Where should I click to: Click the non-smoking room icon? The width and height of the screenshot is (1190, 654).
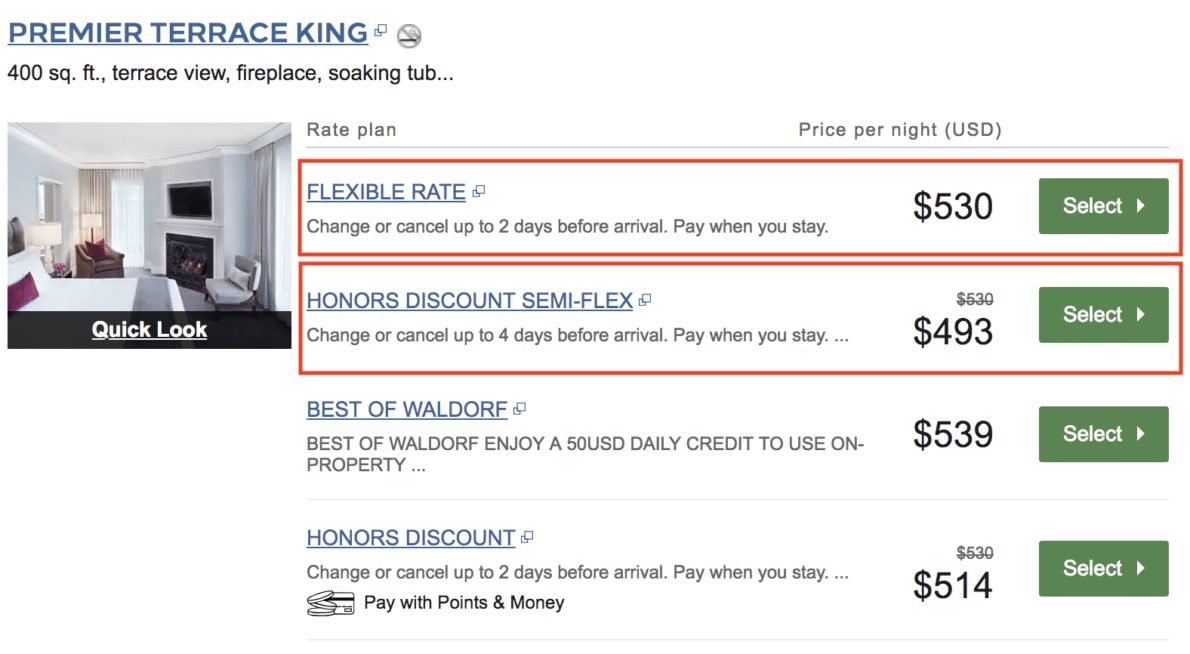(408, 36)
